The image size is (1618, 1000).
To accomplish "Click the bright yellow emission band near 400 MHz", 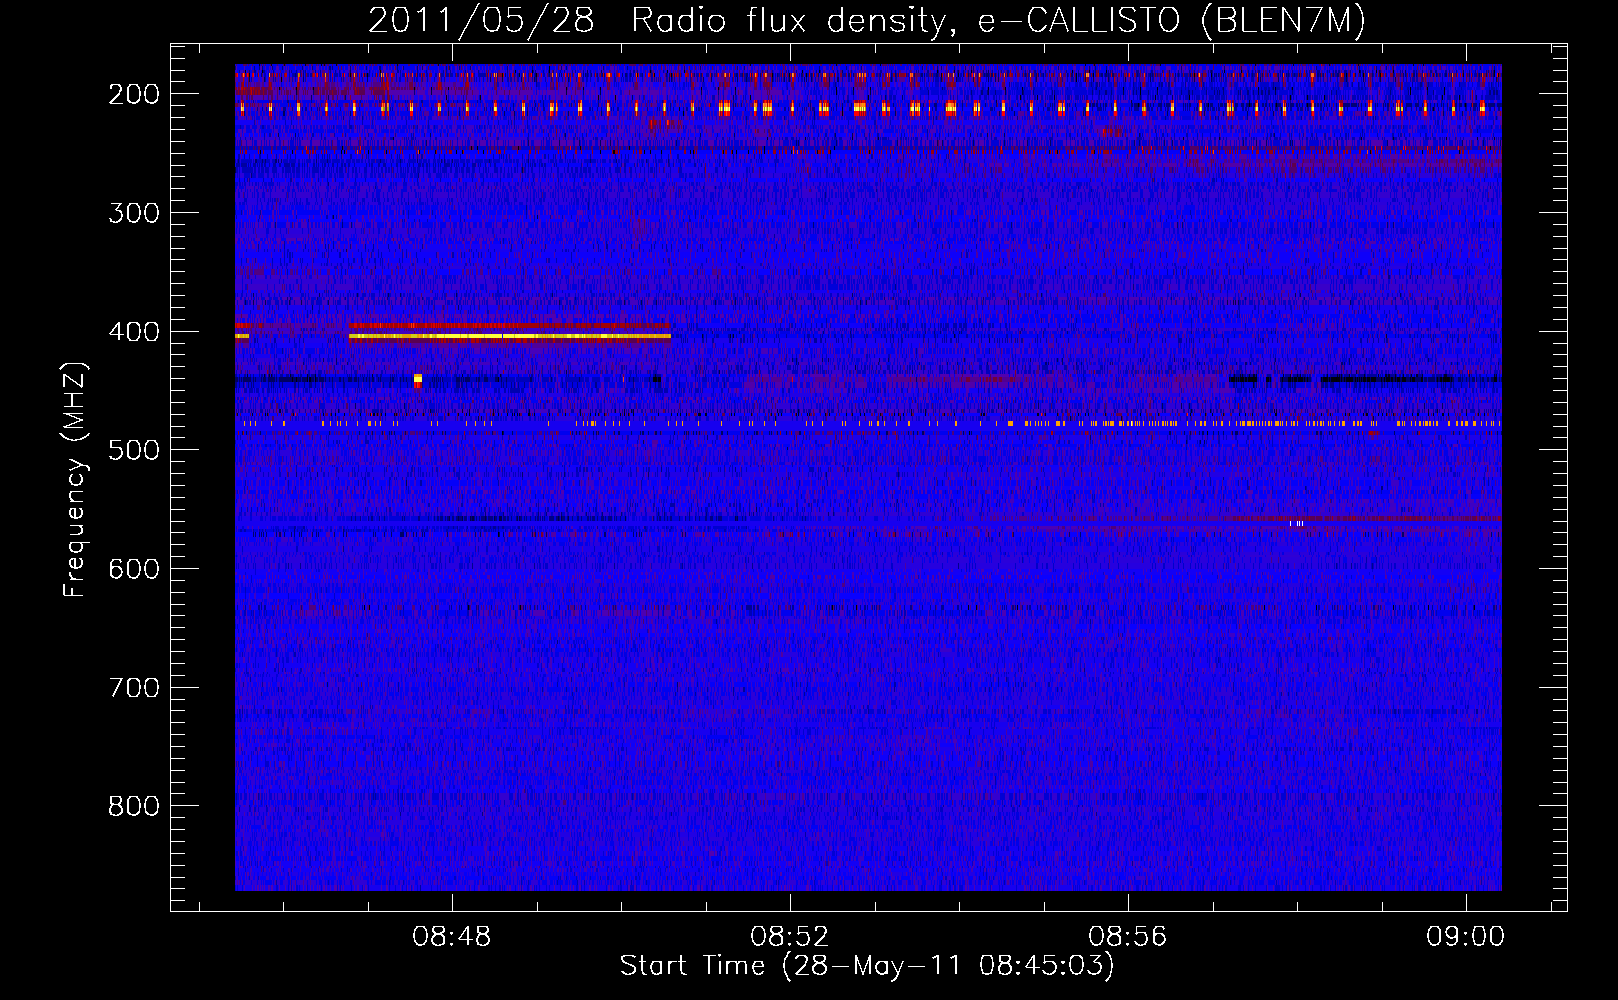I will [x=510, y=337].
